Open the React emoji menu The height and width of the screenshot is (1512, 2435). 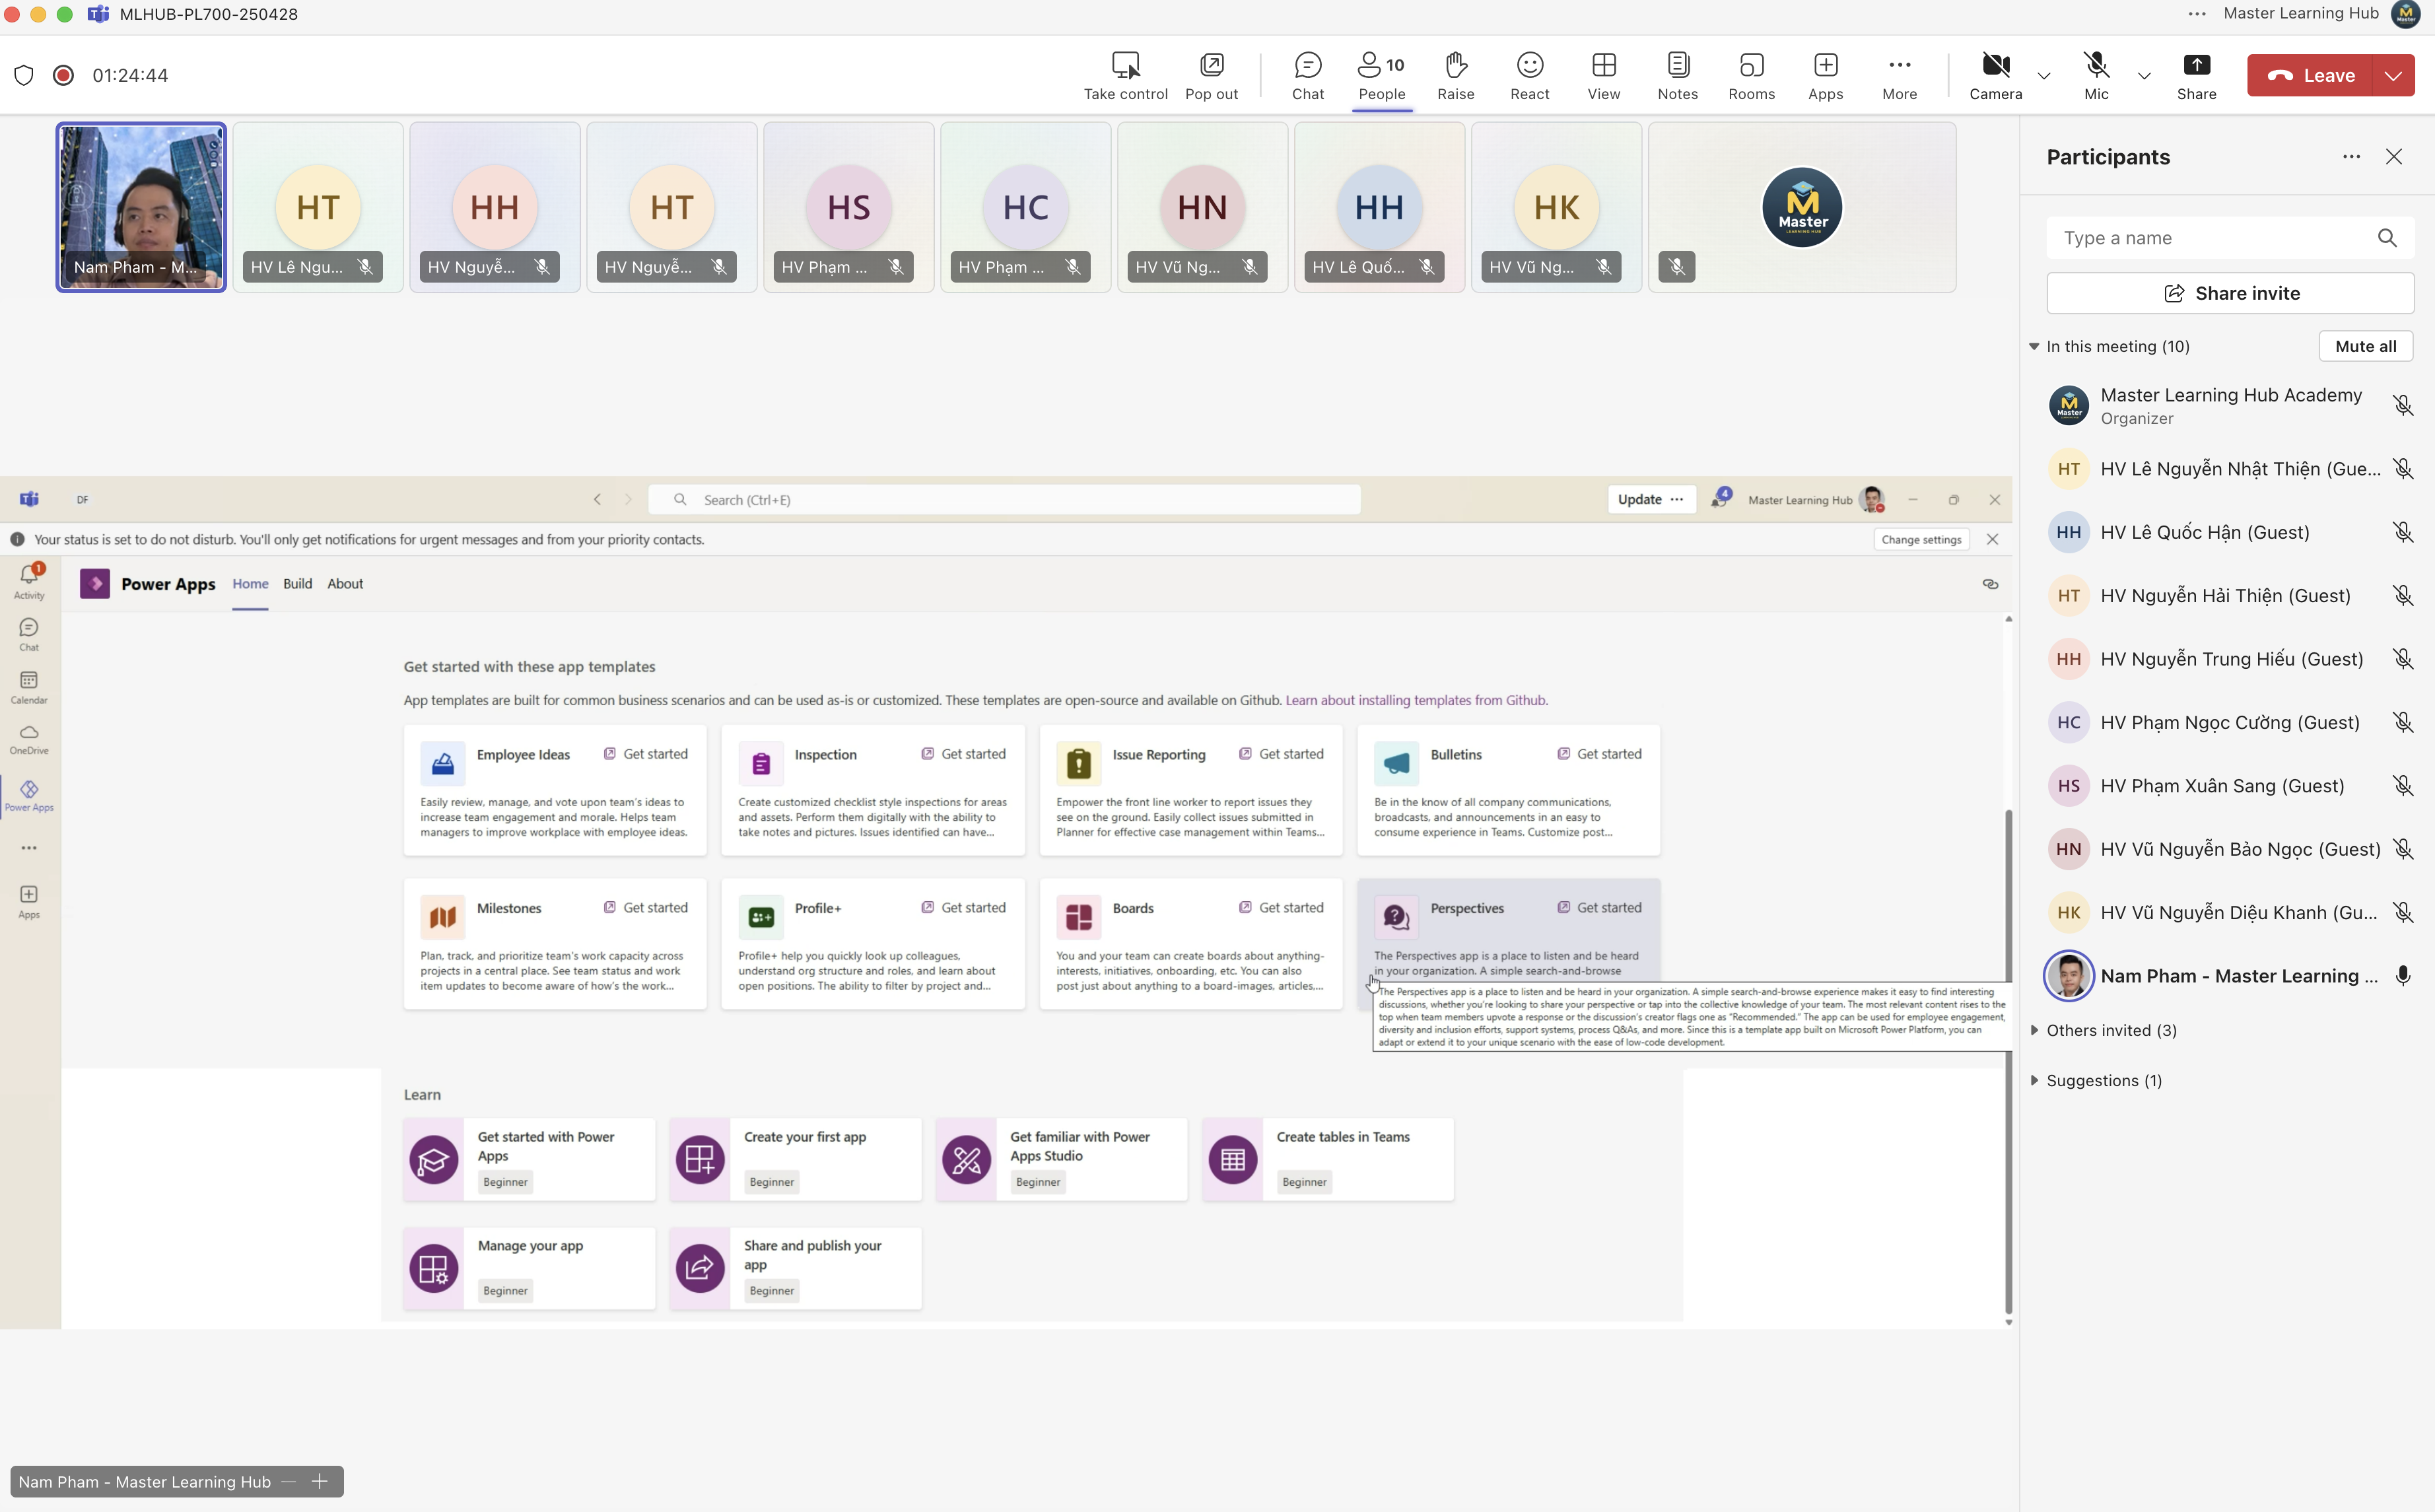click(x=1529, y=76)
